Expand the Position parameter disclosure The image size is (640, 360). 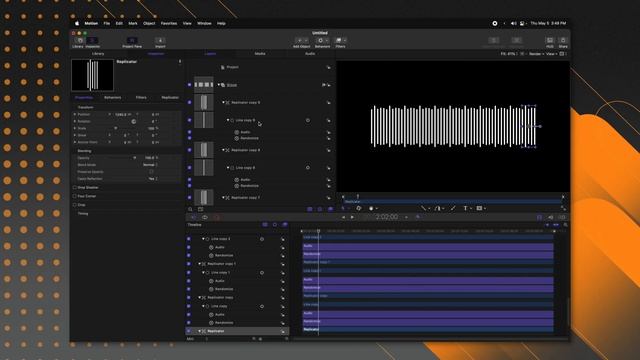click(x=75, y=115)
